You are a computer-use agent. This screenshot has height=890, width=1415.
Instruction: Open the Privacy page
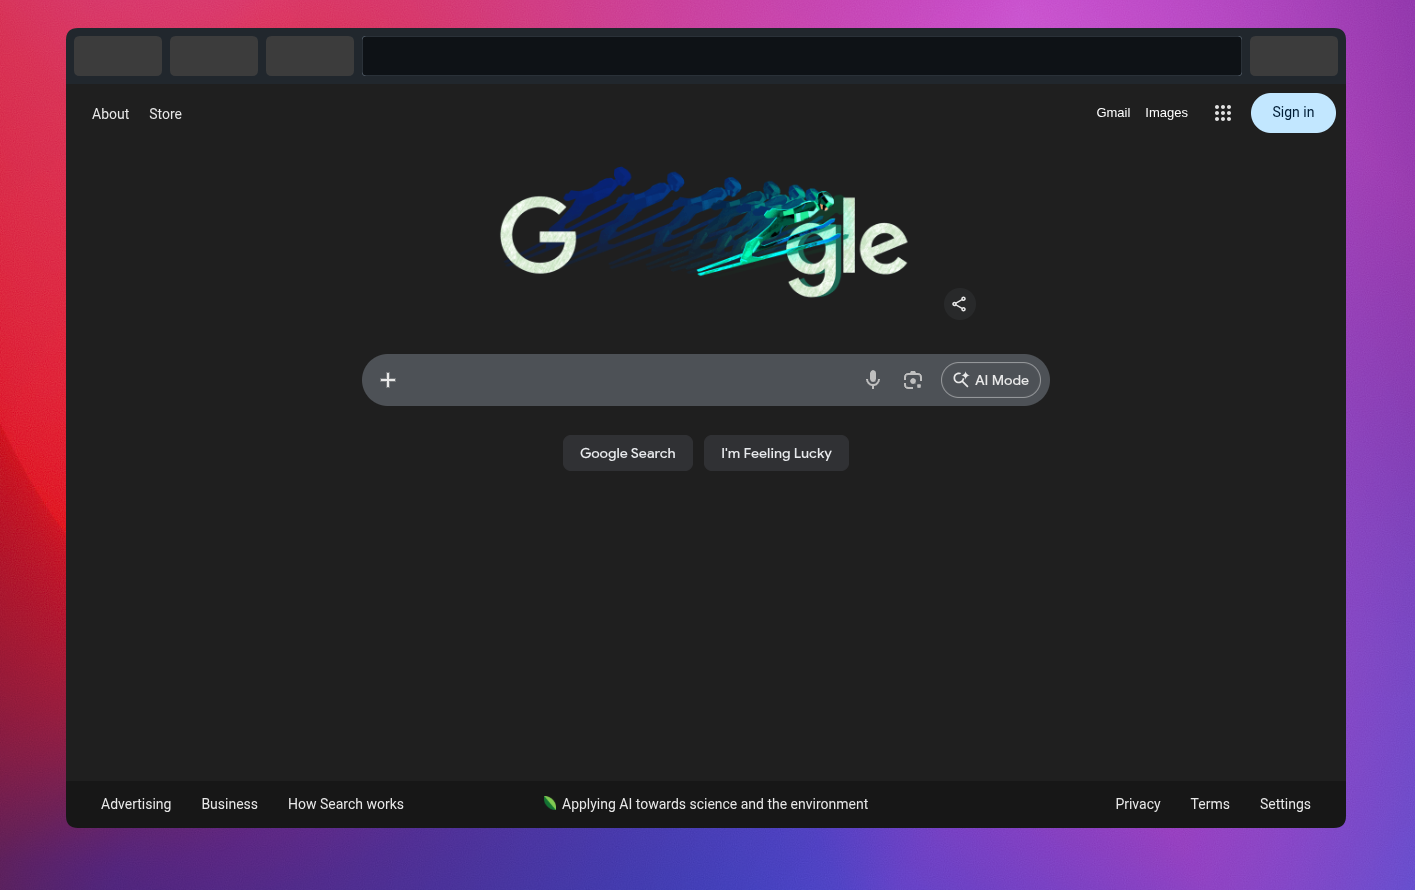(x=1137, y=804)
